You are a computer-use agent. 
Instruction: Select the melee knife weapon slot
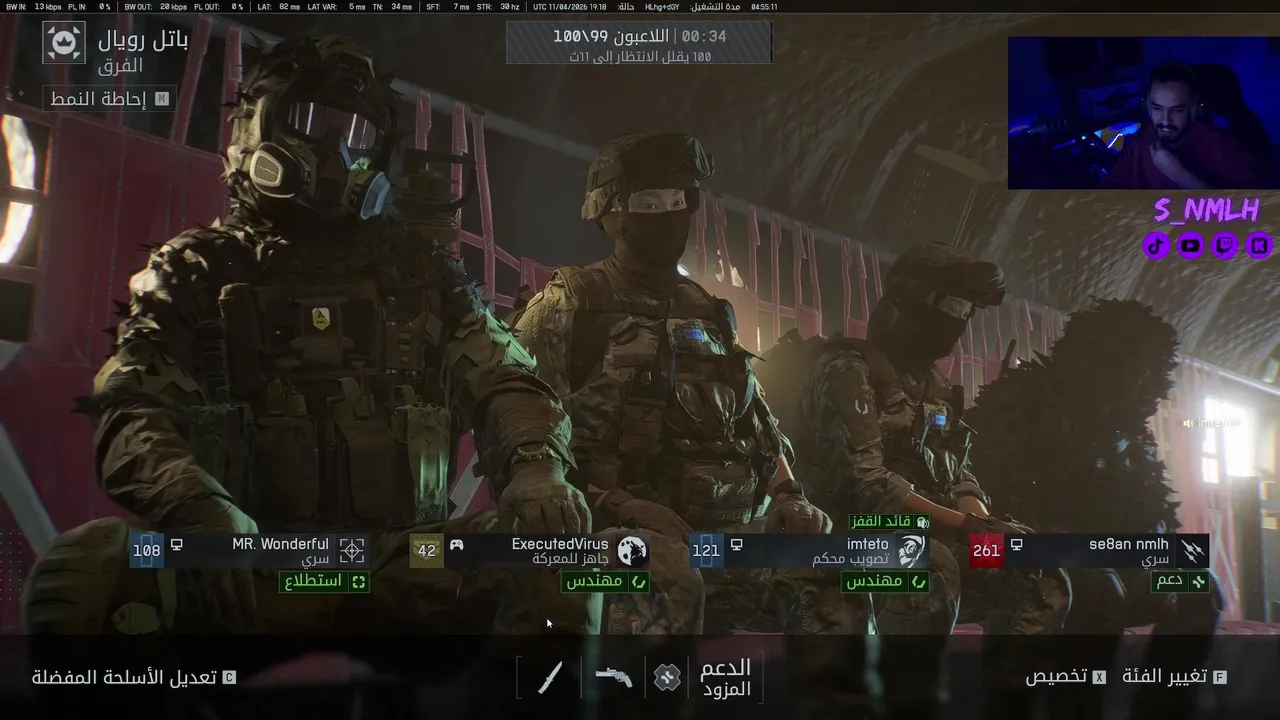click(549, 677)
